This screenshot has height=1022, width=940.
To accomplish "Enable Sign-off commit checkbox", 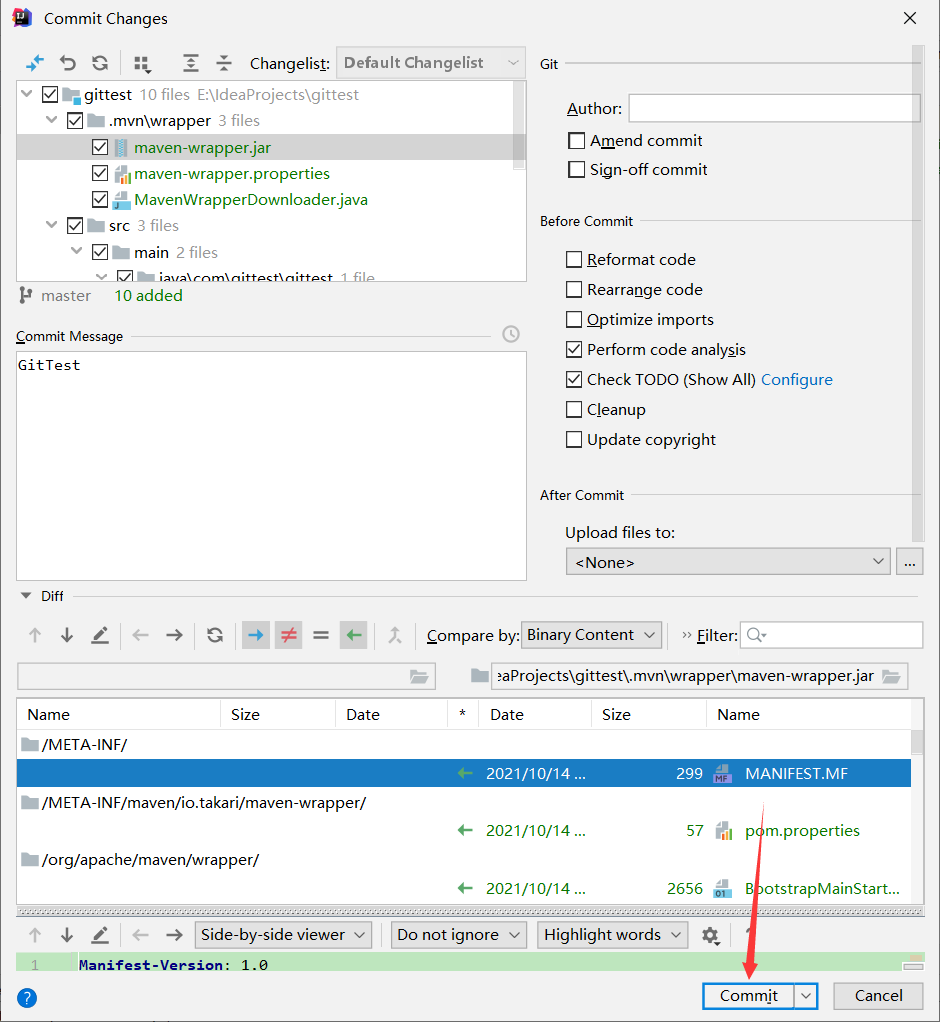I will point(576,169).
